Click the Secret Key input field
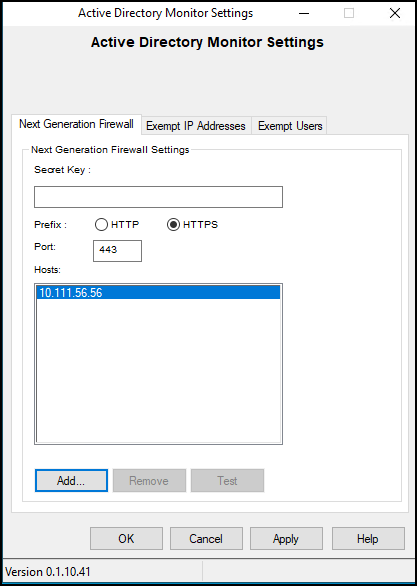The width and height of the screenshot is (417, 586). 158,197
